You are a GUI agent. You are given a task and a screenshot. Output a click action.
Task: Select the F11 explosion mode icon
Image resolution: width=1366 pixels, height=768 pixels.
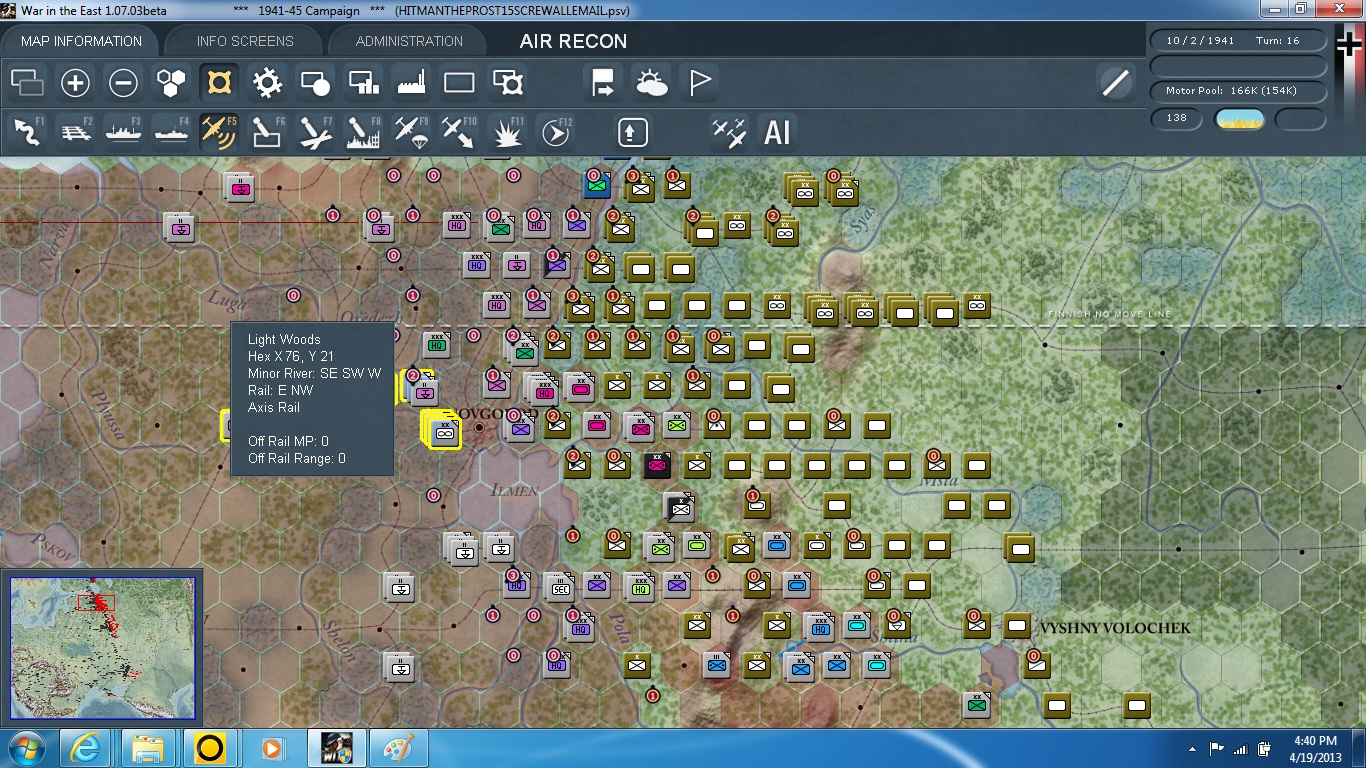coord(507,131)
